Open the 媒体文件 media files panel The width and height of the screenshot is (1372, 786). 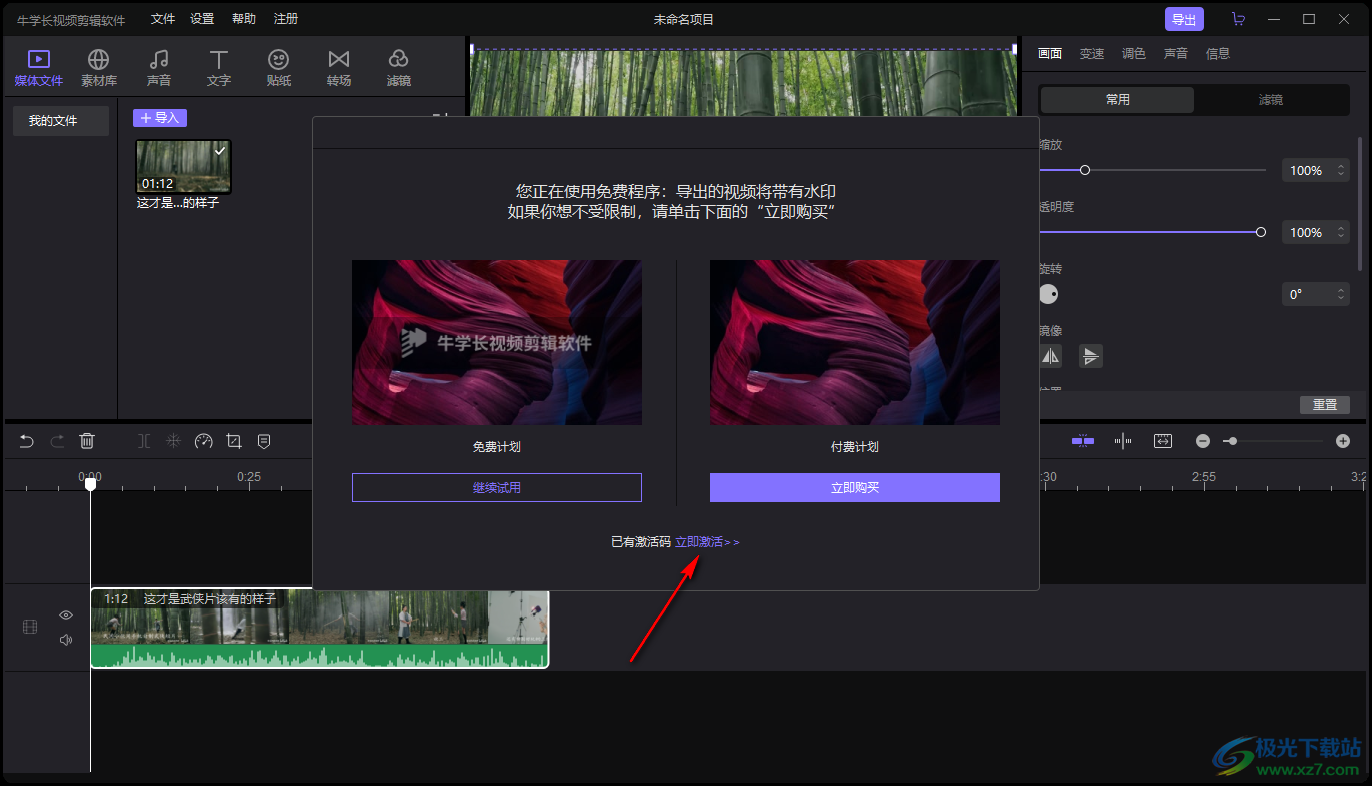point(38,68)
